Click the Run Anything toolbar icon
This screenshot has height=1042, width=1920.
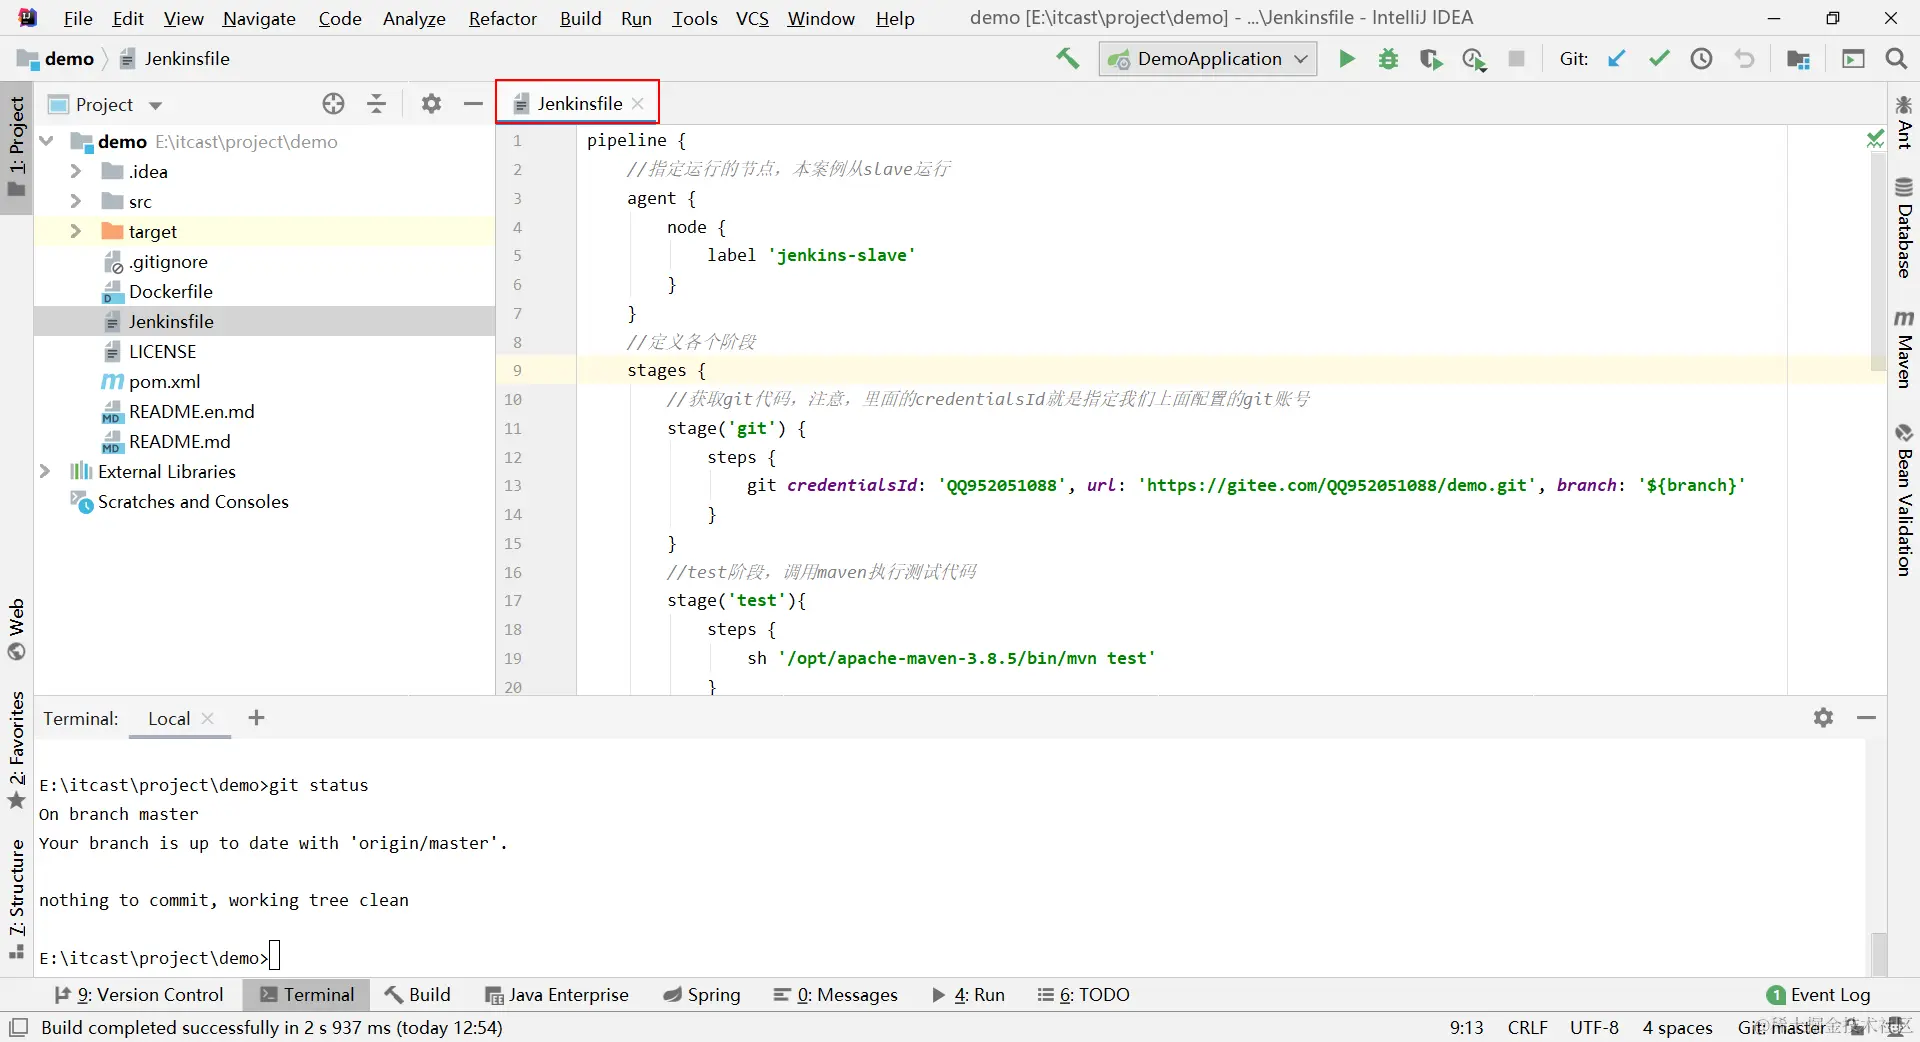(x=1853, y=59)
